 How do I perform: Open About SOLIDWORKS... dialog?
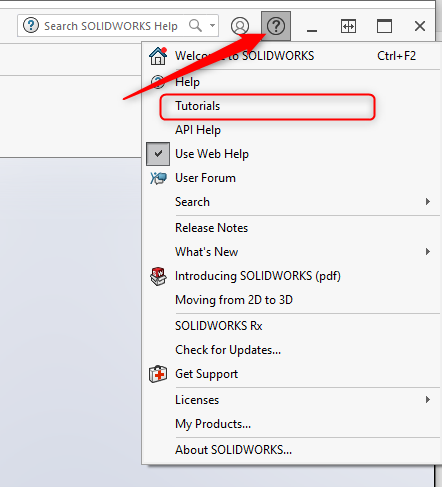(x=233, y=450)
